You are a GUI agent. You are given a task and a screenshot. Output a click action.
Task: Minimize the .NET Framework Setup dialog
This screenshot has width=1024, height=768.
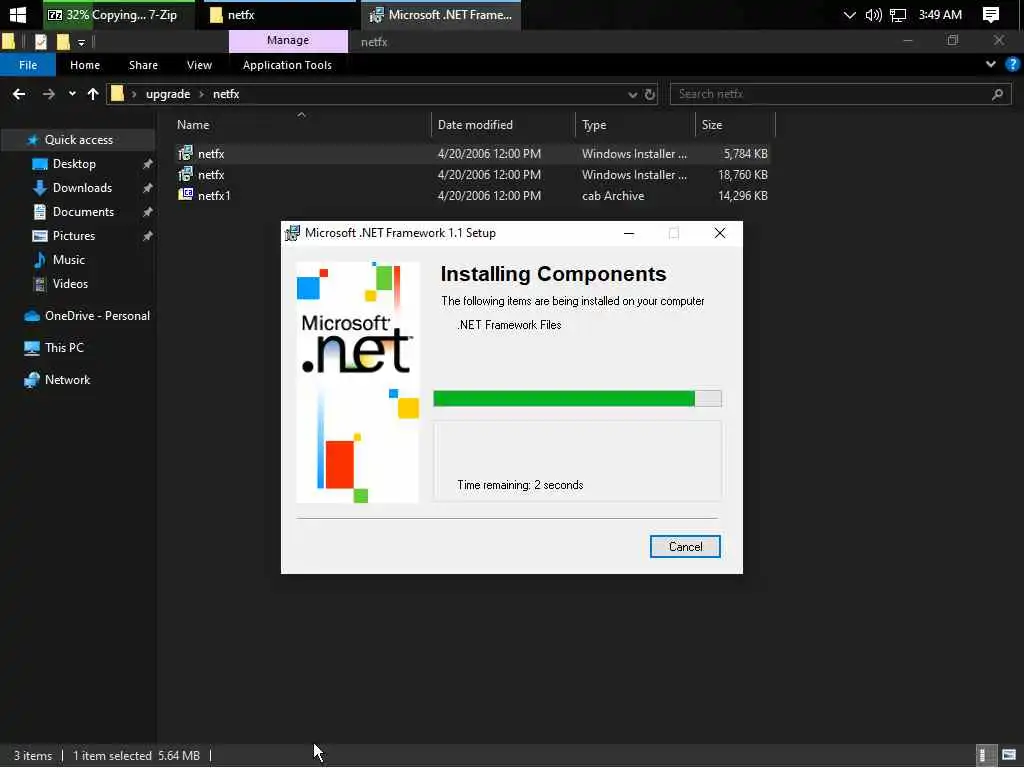click(x=629, y=233)
